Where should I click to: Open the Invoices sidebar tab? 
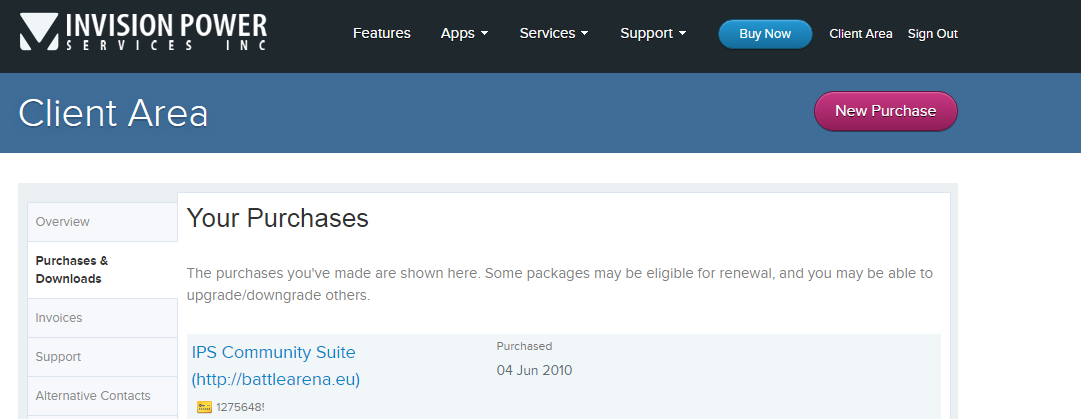click(x=103, y=318)
